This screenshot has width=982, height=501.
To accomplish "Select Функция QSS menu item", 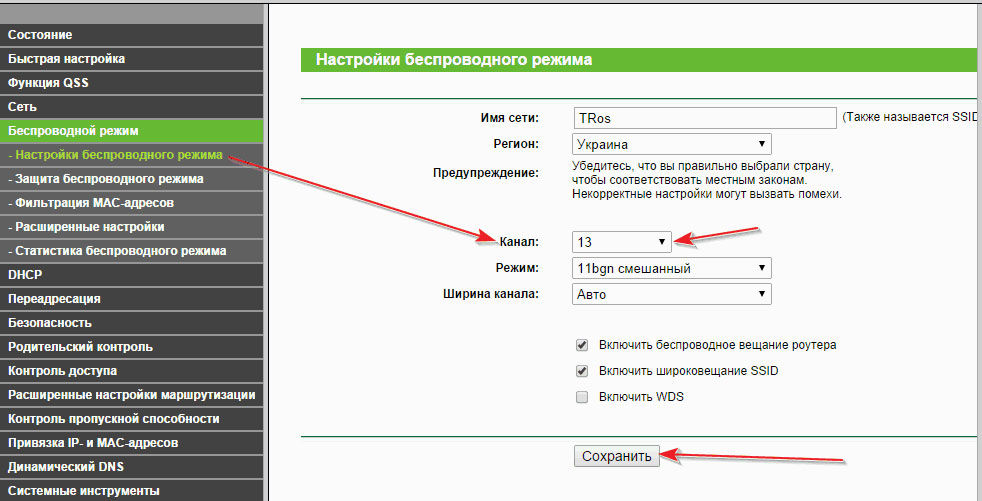I will point(132,83).
